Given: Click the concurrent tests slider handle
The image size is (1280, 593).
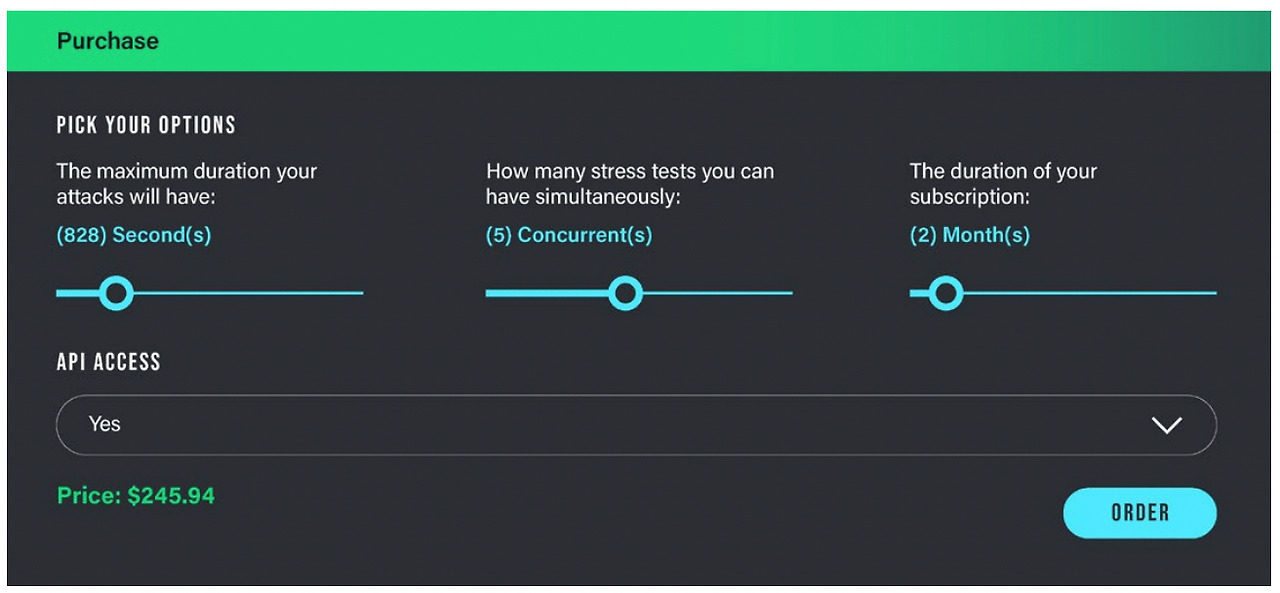Looking at the screenshot, I should [x=625, y=292].
